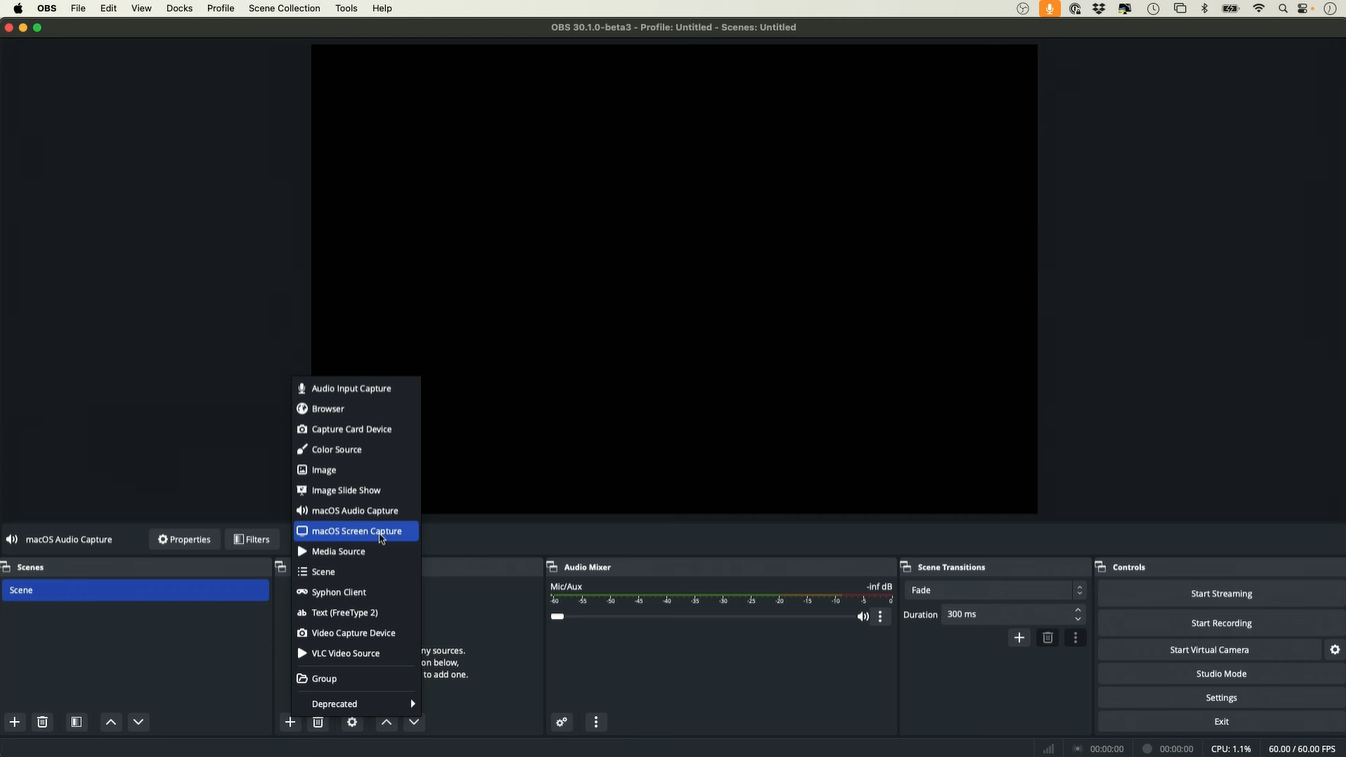Viewport: 1346px width, 757px height.
Task: Remove selected scene with trash icon
Action: pos(43,722)
